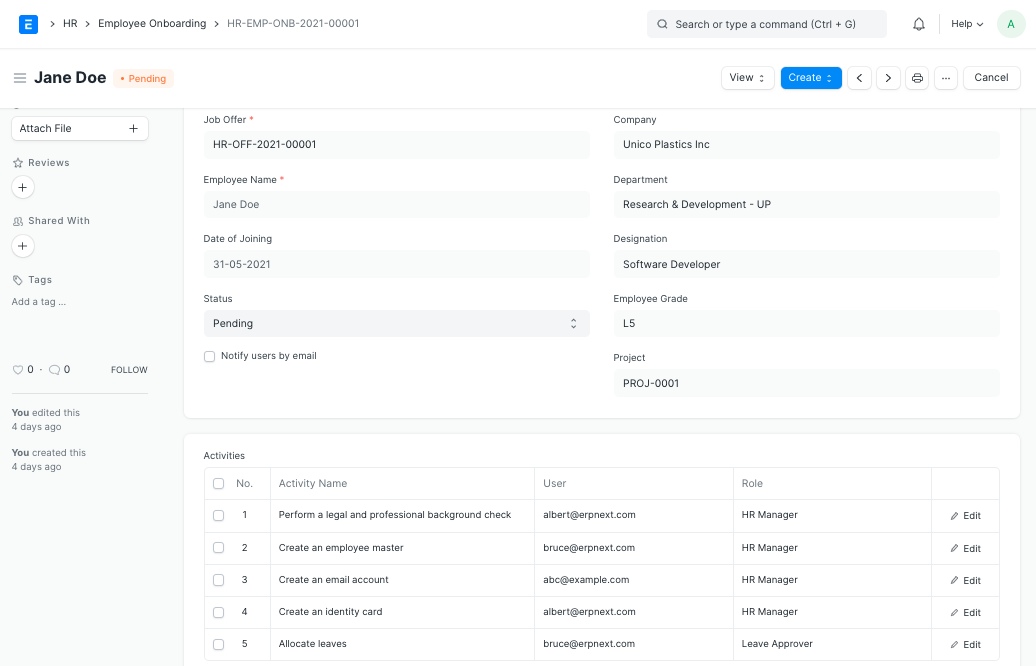
Task: Toggle the sidebar with the hamburger icon
Action: click(x=20, y=78)
